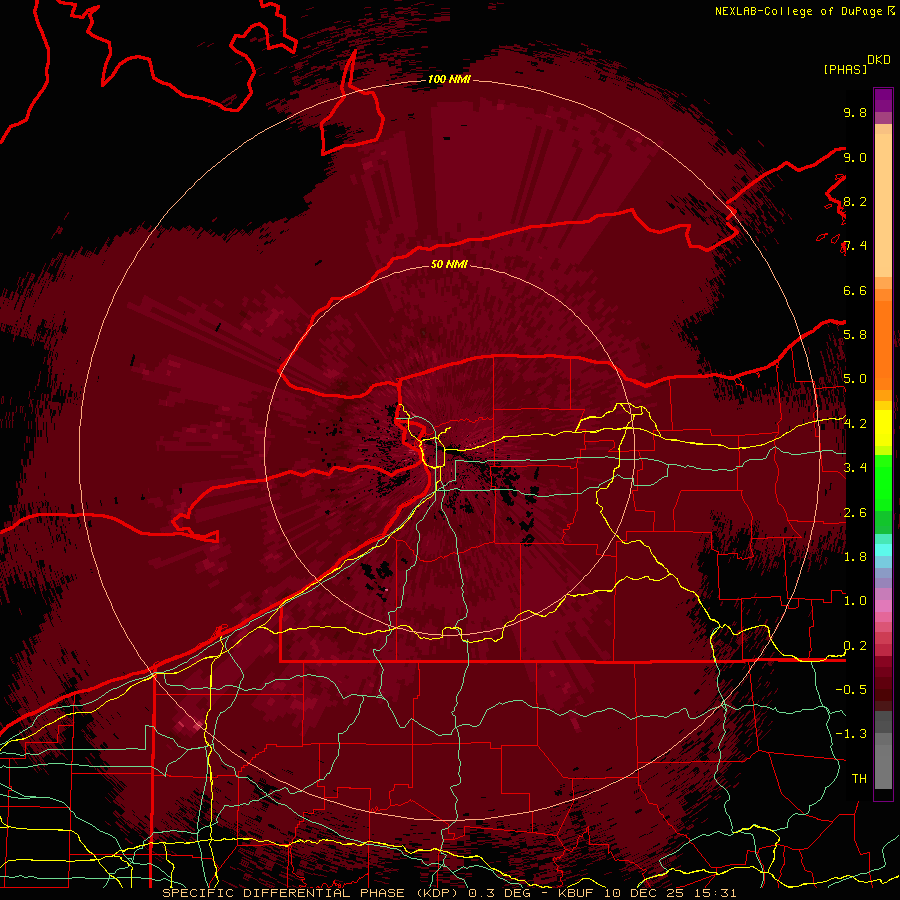This screenshot has width=900, height=900.
Task: Click the SPECIFIC DIFFERENTIAL PHASE (KDP) caption
Action: [312, 893]
